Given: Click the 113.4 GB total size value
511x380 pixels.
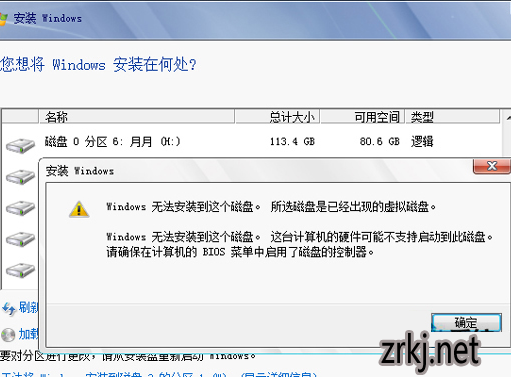Looking at the screenshot, I should point(292,142).
